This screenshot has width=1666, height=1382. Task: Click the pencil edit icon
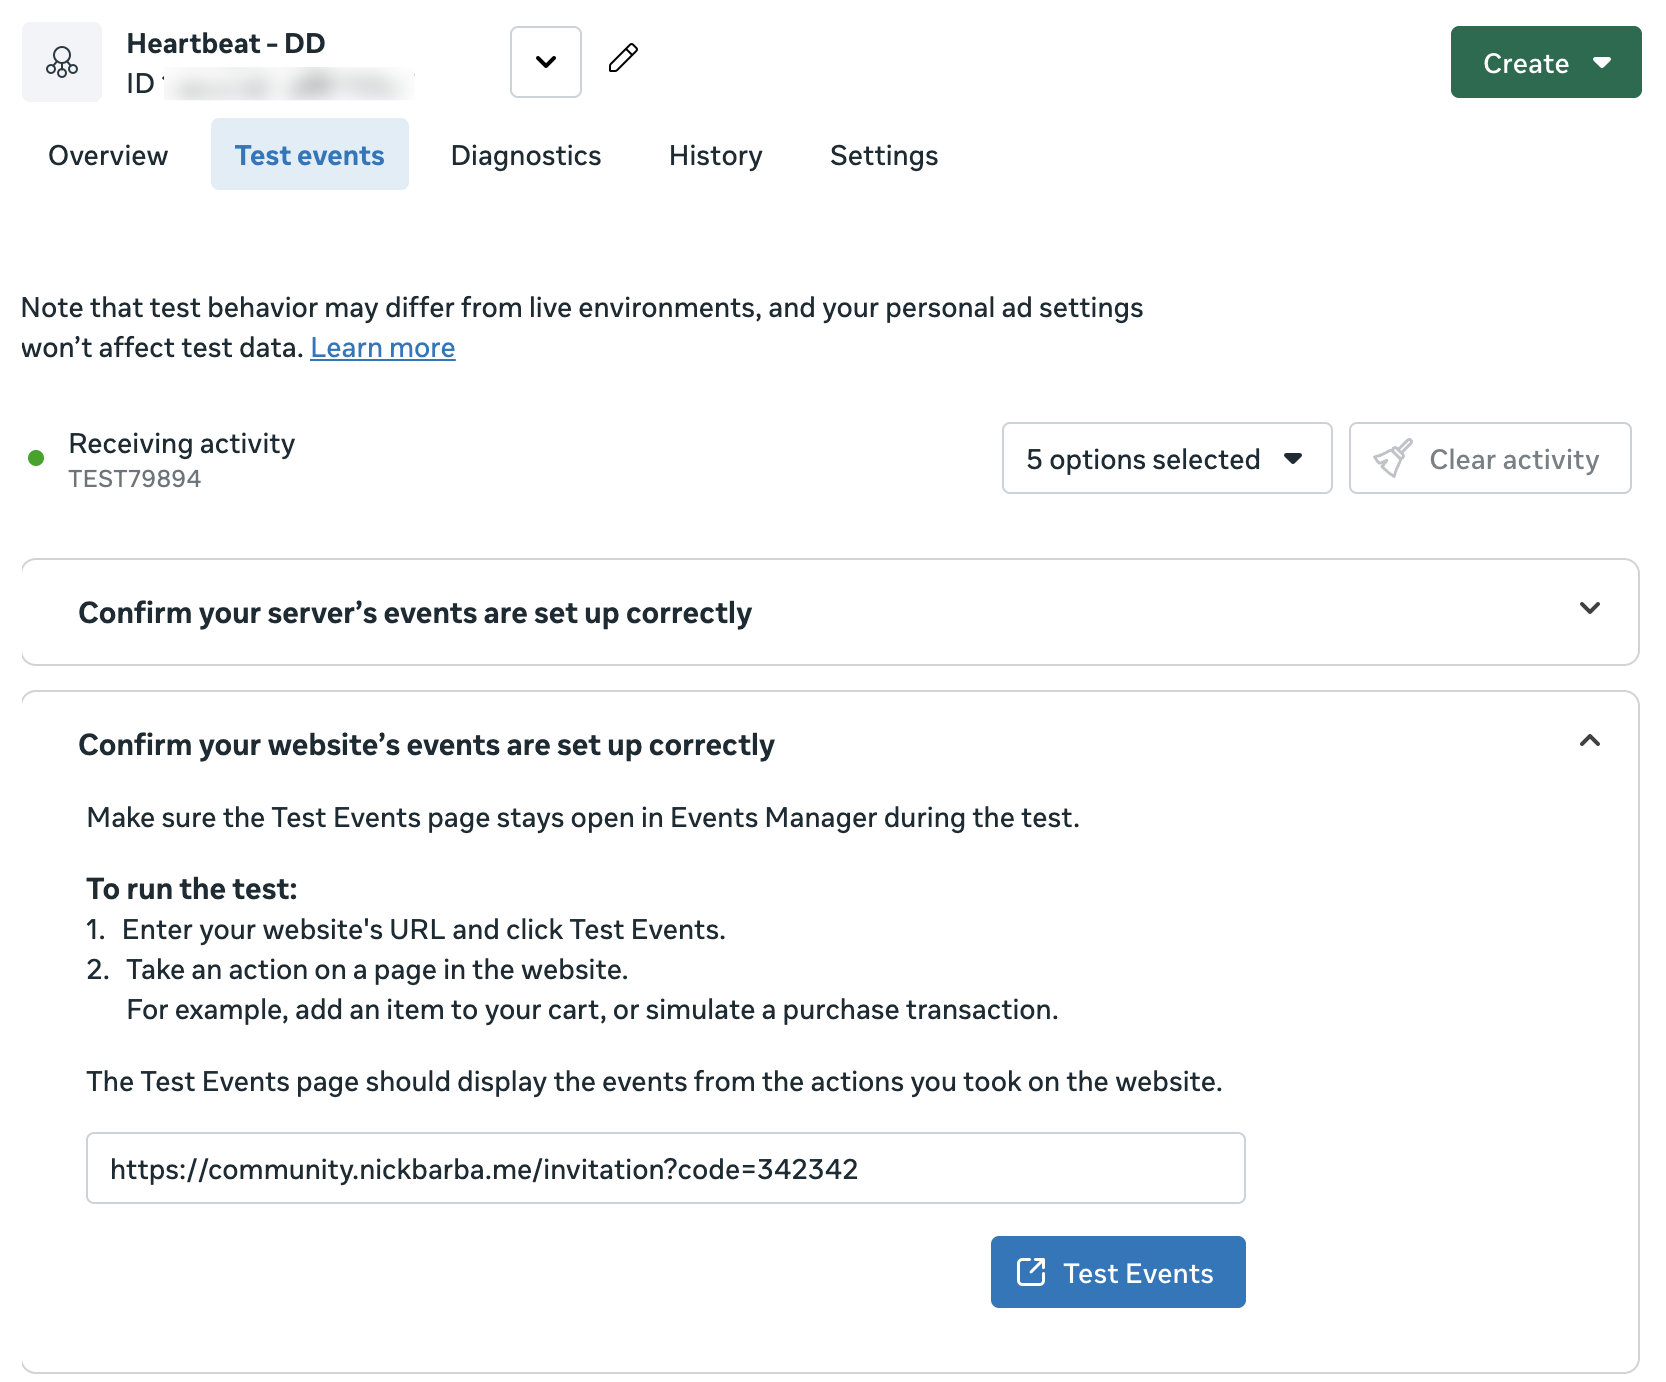623,58
